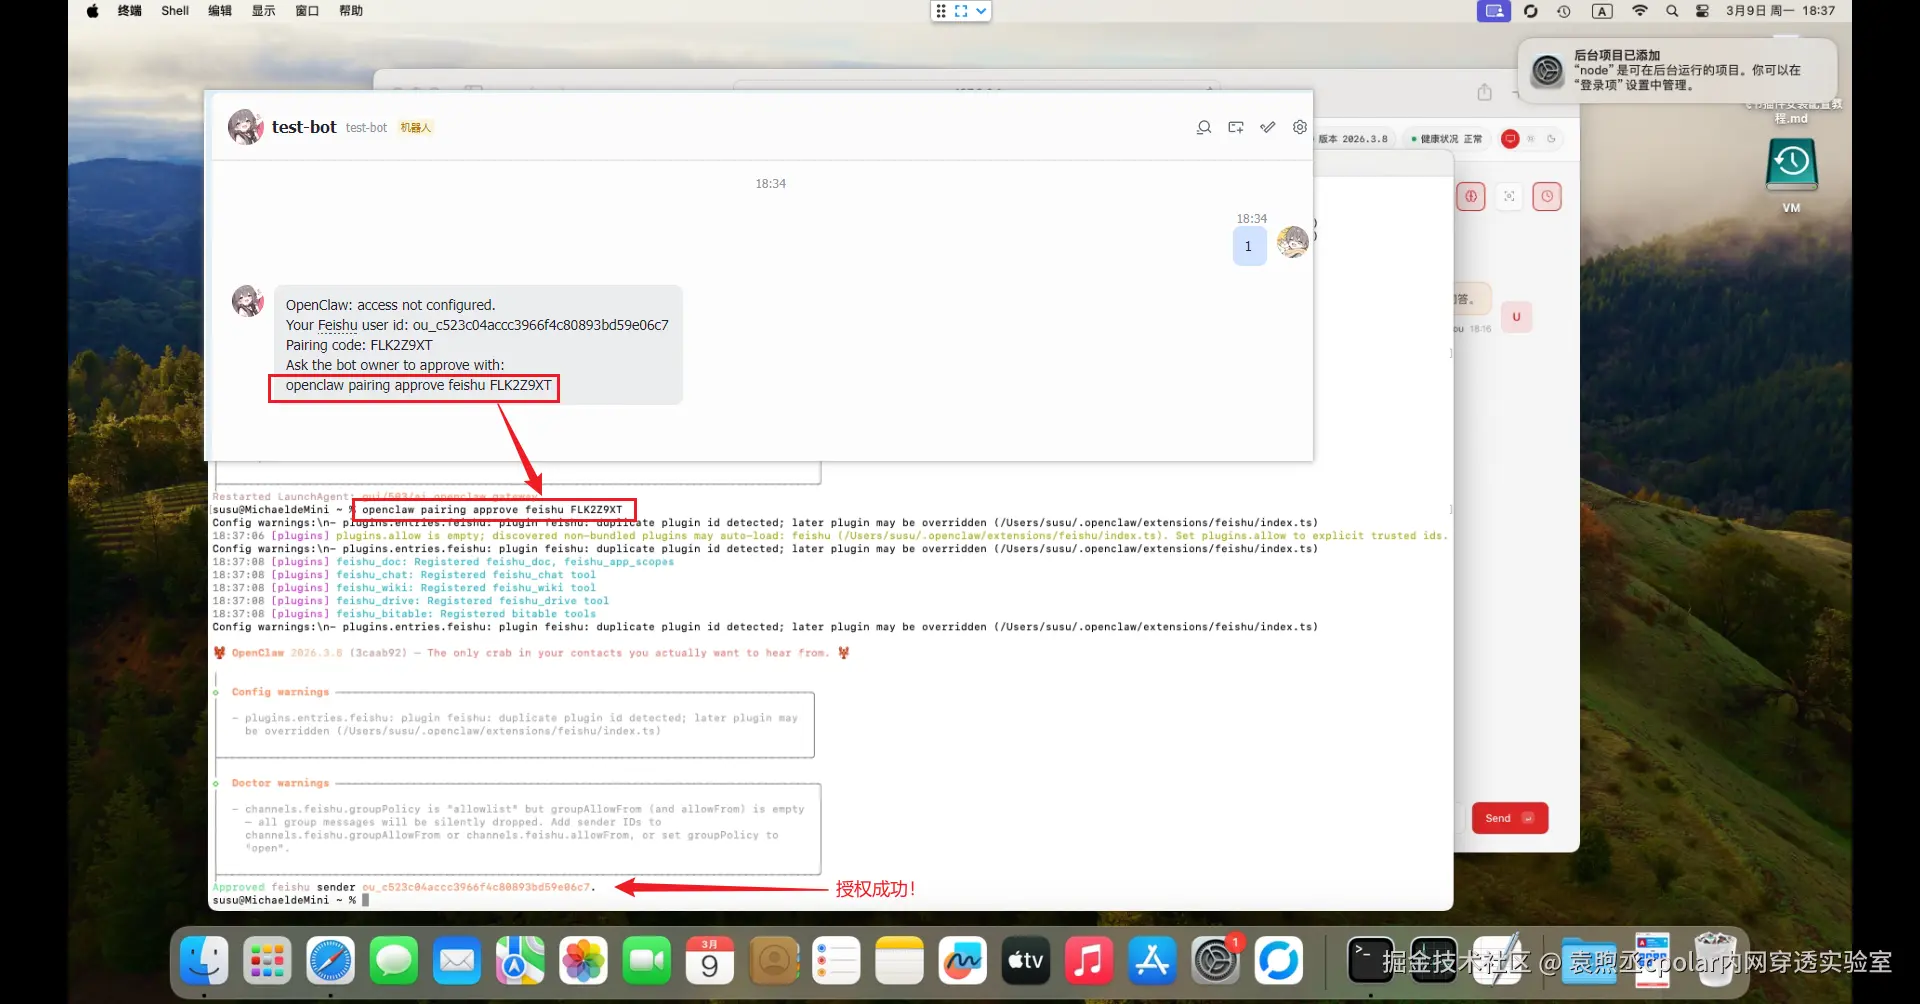Click the date and time in menu bar
The height and width of the screenshot is (1004, 1920).
[1780, 11]
